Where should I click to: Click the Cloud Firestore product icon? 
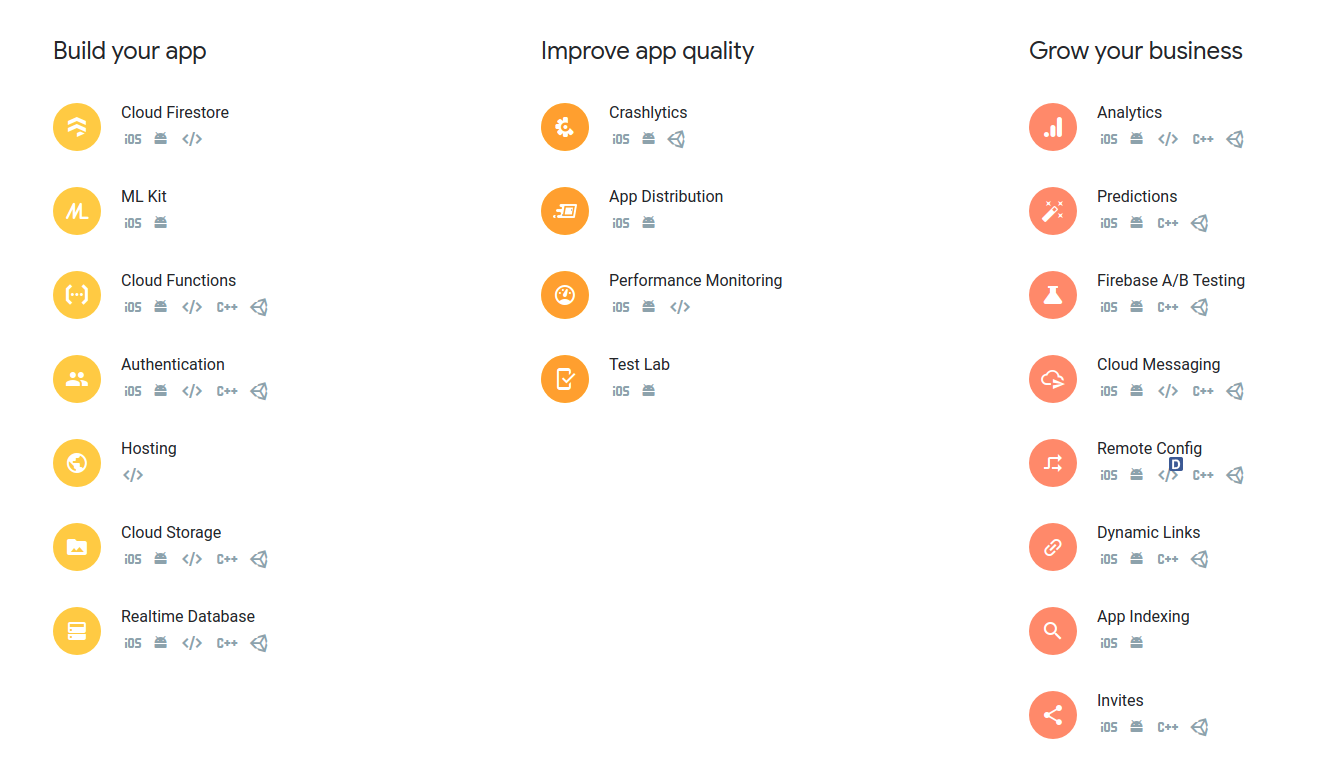tap(77, 127)
